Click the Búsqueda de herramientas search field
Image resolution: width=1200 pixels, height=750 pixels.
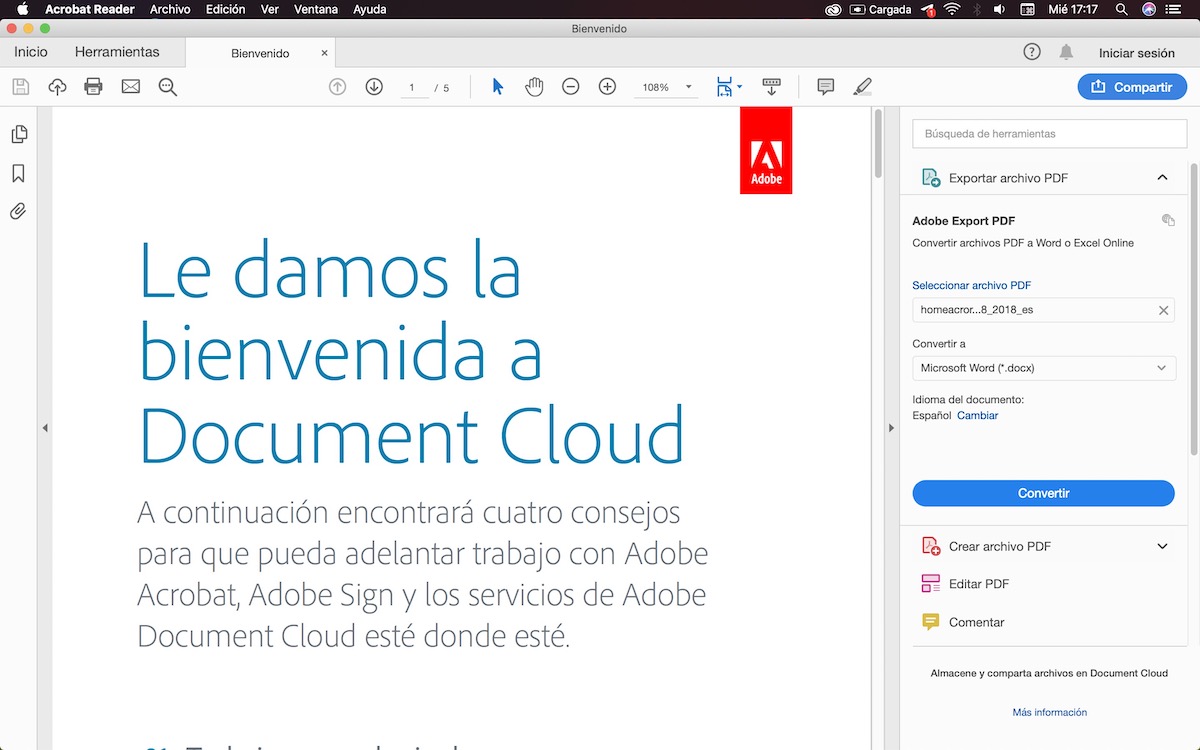click(1049, 133)
